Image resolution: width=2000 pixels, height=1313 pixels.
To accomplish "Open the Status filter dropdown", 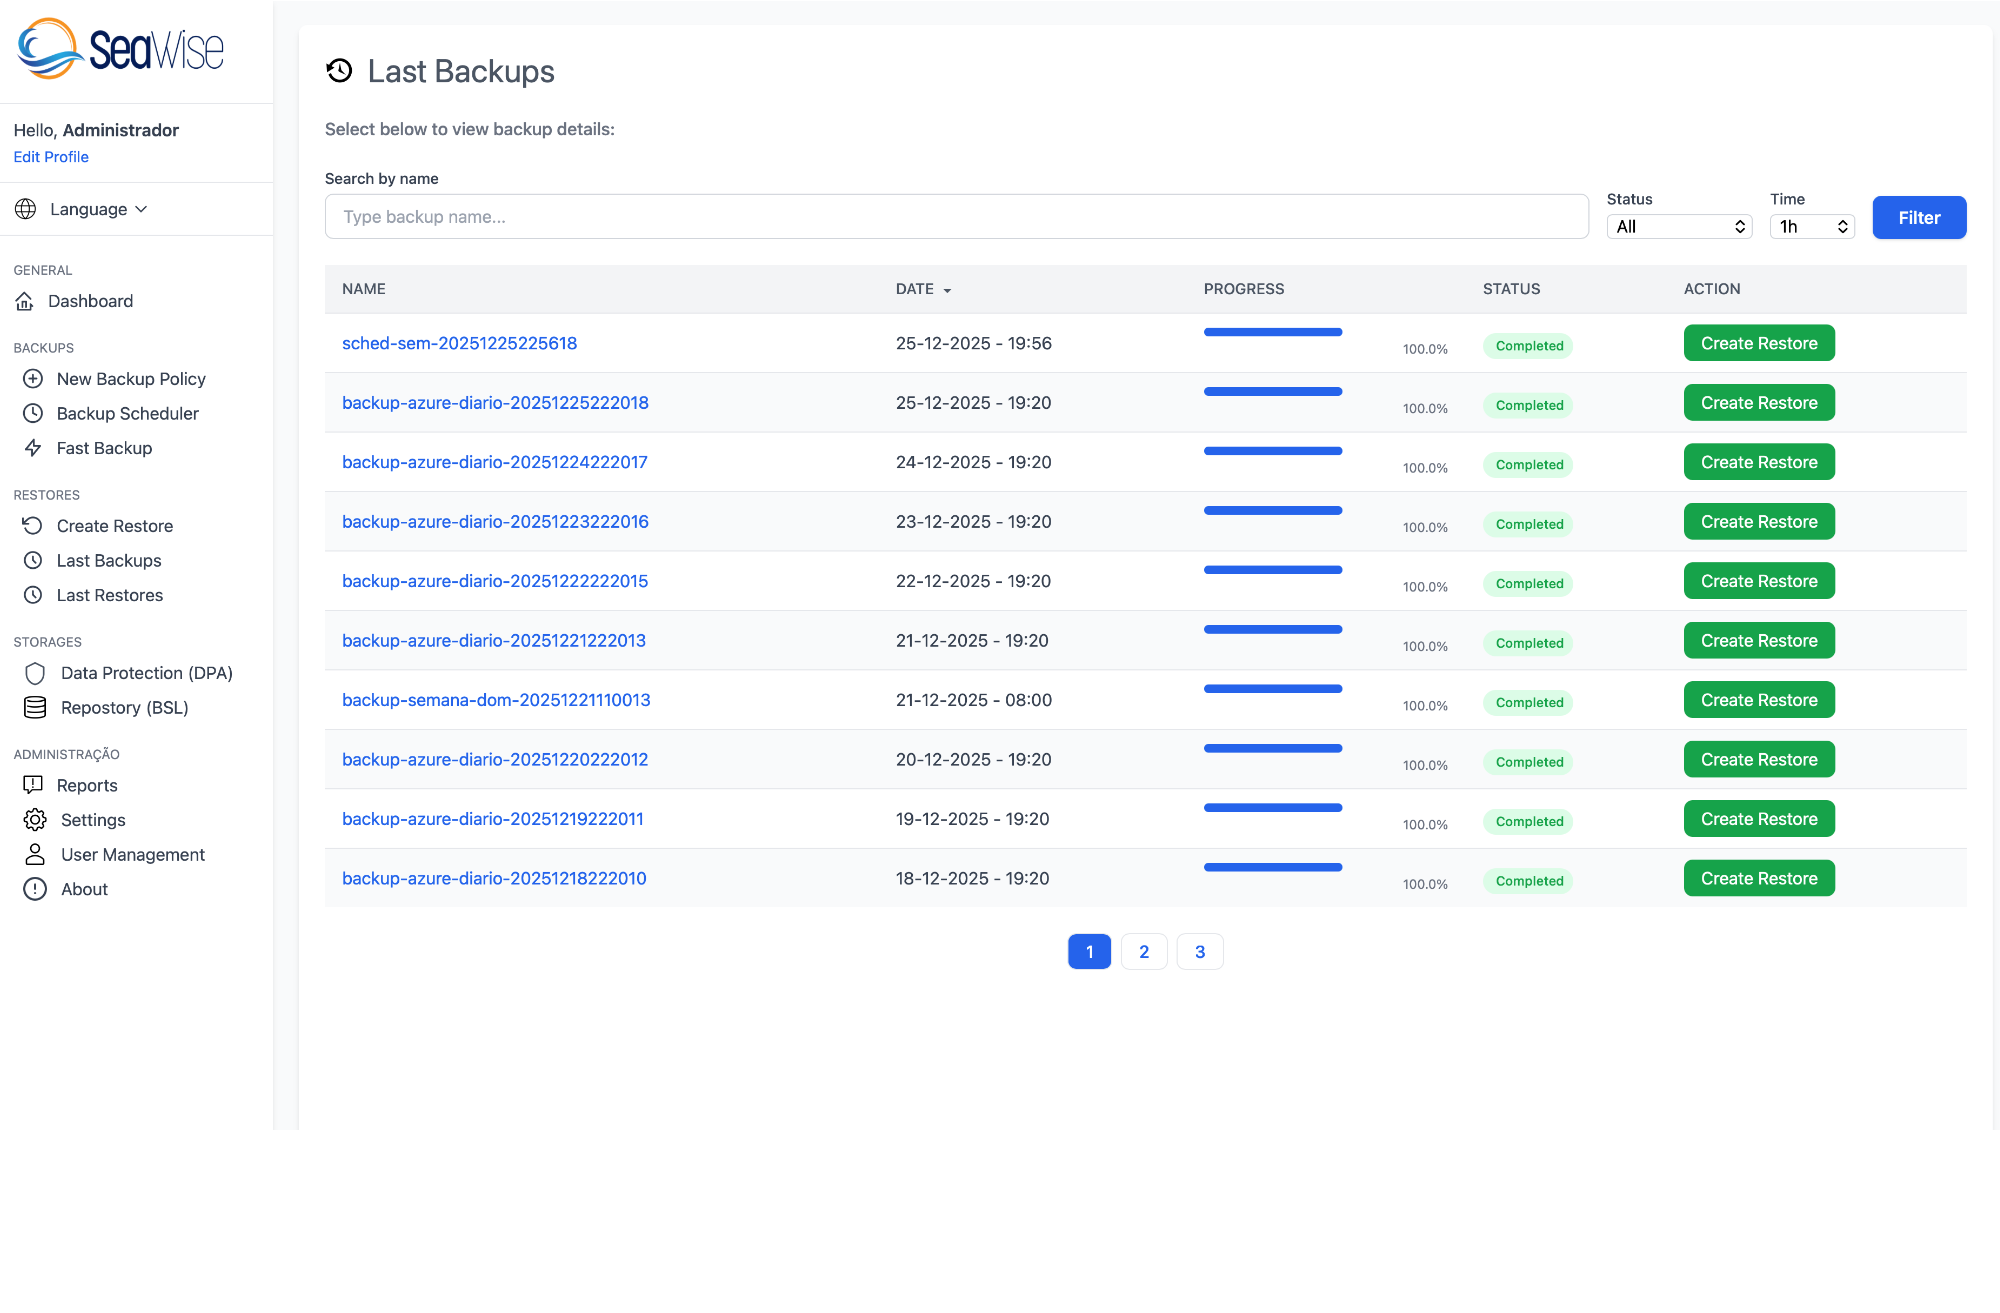I will tap(1678, 226).
